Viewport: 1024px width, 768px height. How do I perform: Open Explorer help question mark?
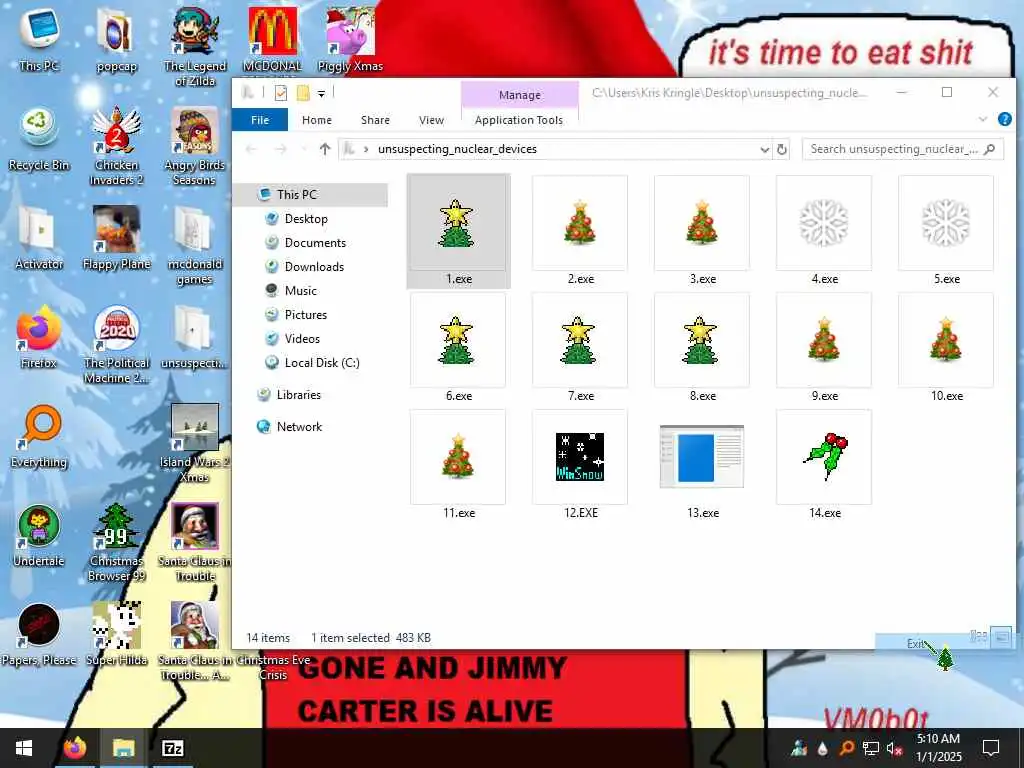1005,120
